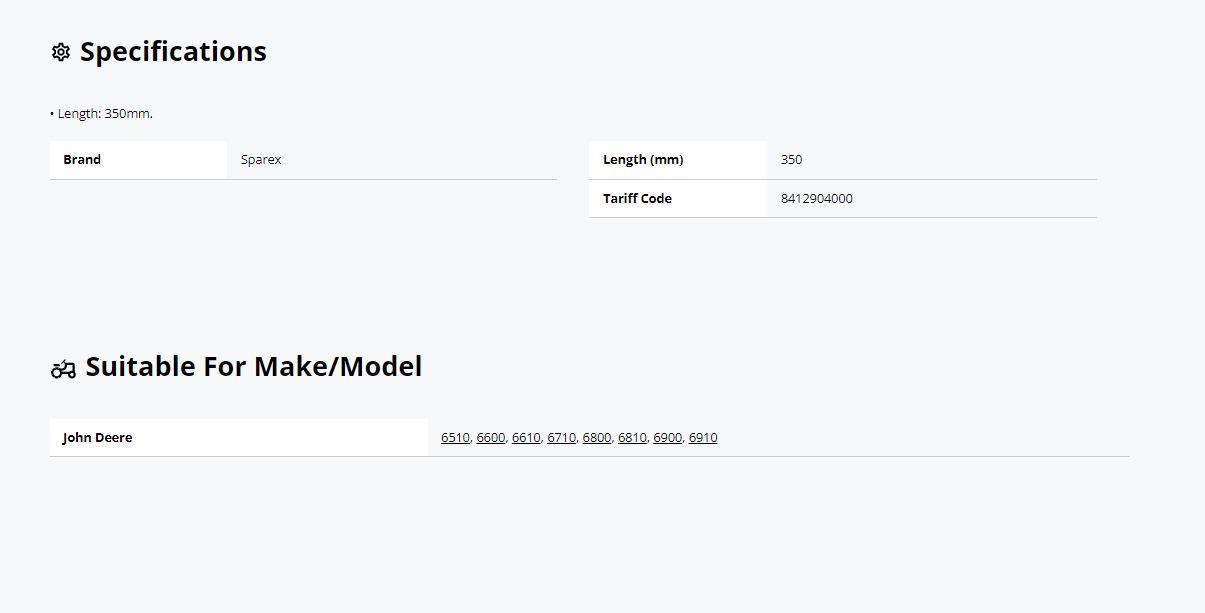The width and height of the screenshot is (1205, 613).
Task: Click the Sparex brand value
Action: [x=261, y=160]
